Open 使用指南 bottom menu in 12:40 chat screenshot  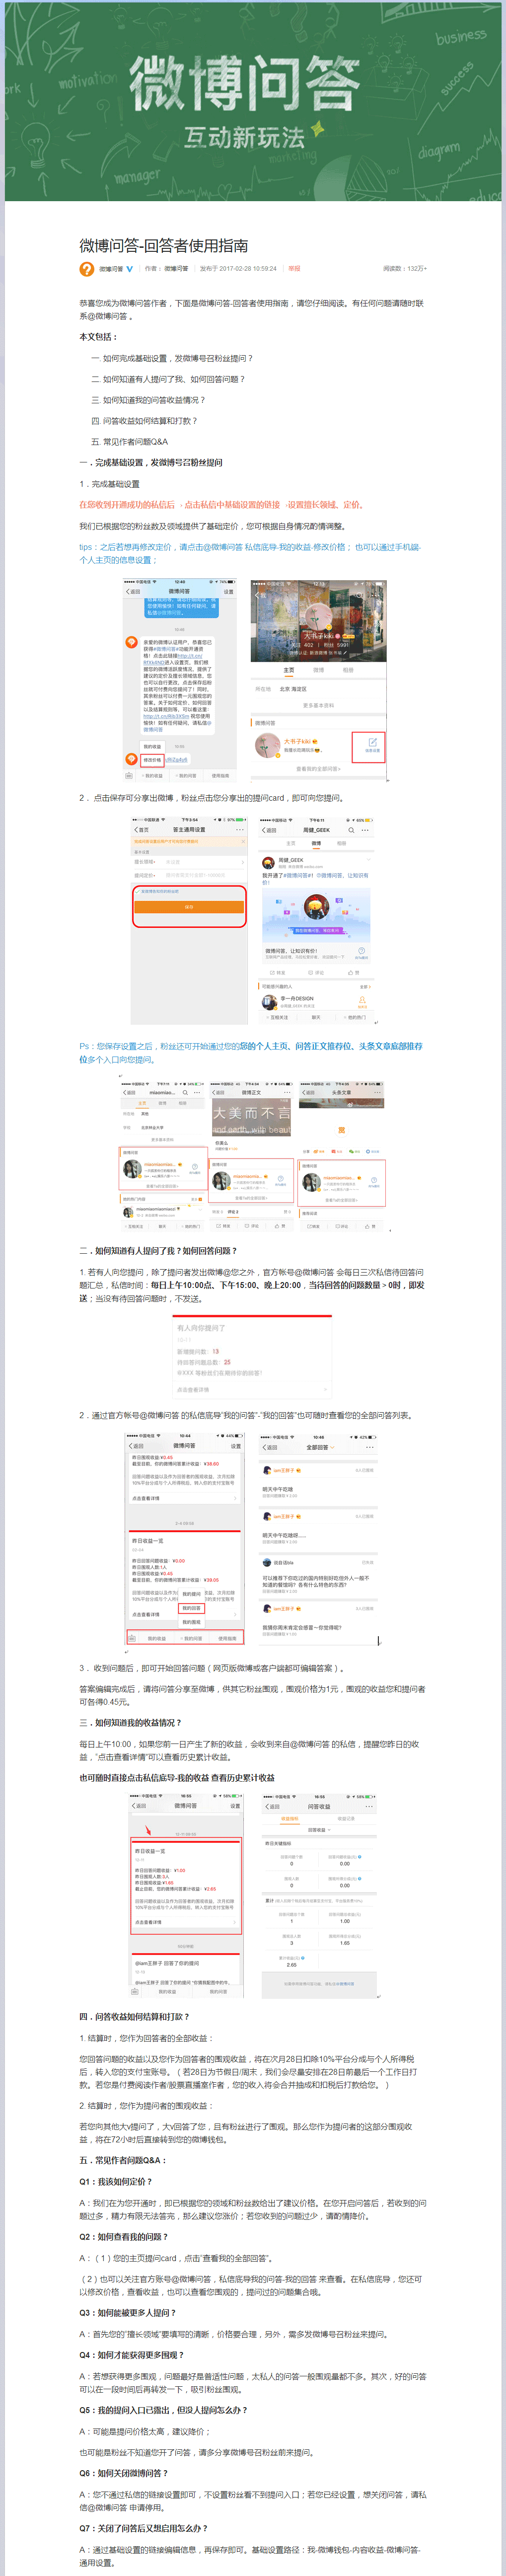point(220,775)
